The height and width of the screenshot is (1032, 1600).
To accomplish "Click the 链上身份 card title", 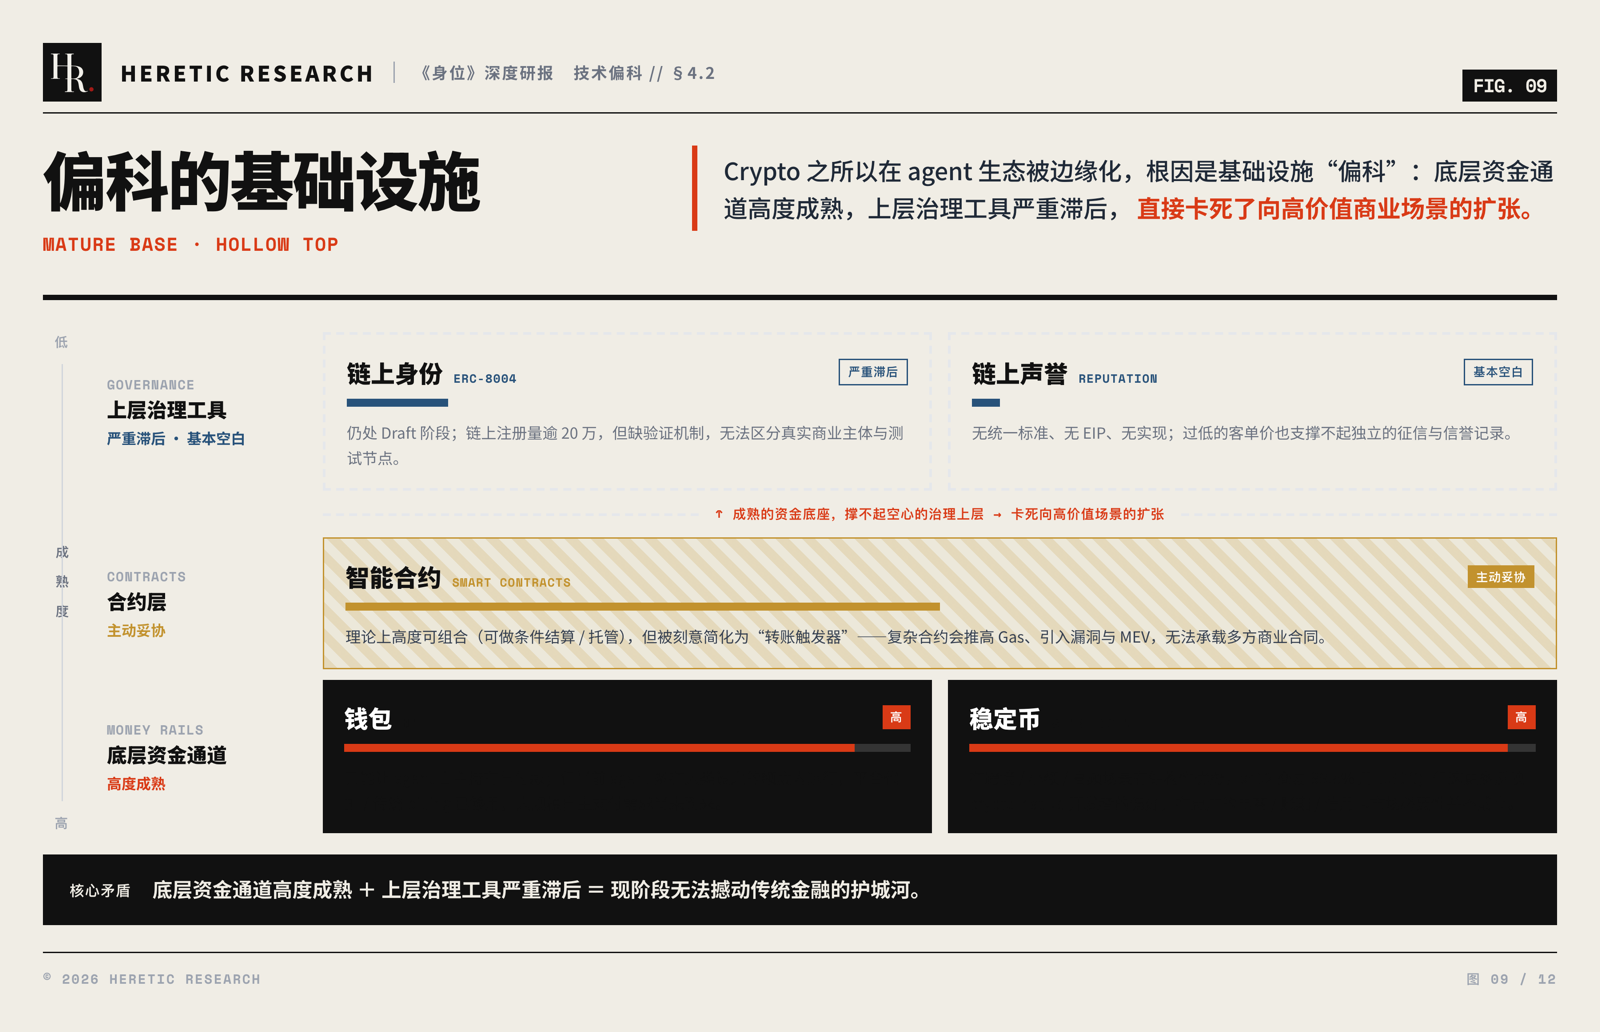I will click(394, 374).
